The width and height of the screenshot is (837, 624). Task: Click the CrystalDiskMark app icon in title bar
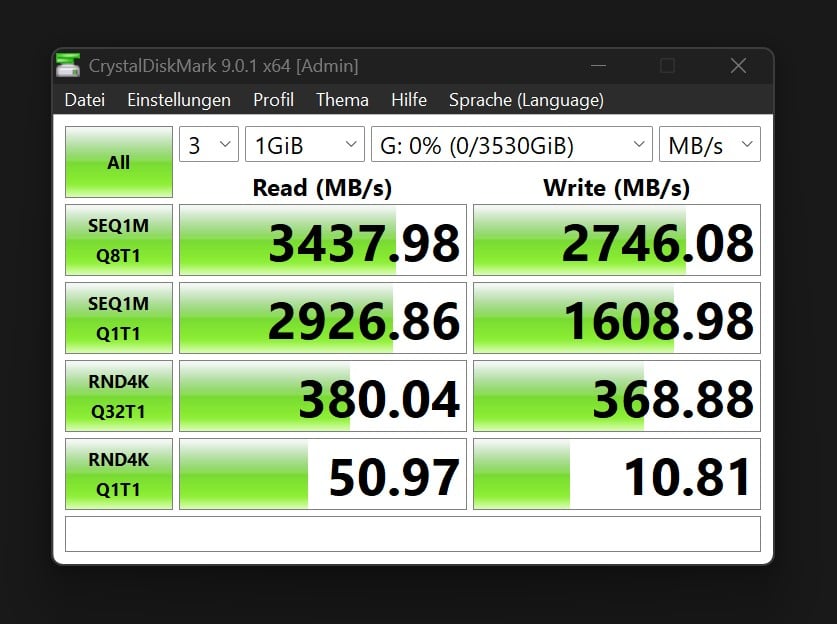pyautogui.click(x=69, y=66)
